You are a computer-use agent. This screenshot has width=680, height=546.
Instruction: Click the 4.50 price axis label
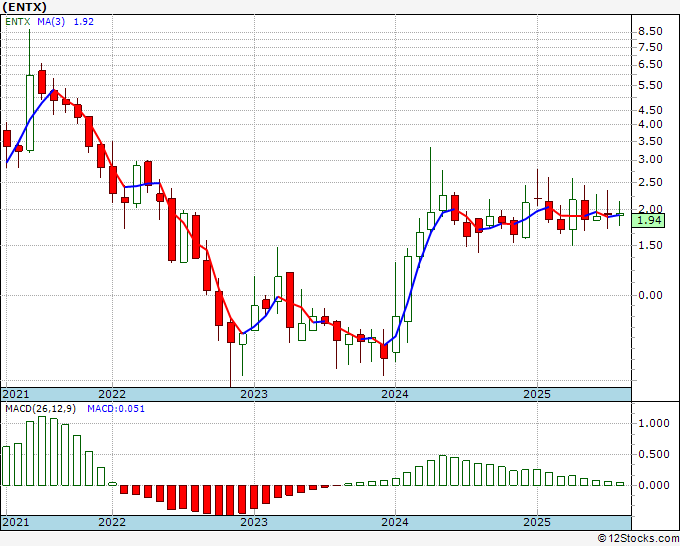click(x=651, y=110)
